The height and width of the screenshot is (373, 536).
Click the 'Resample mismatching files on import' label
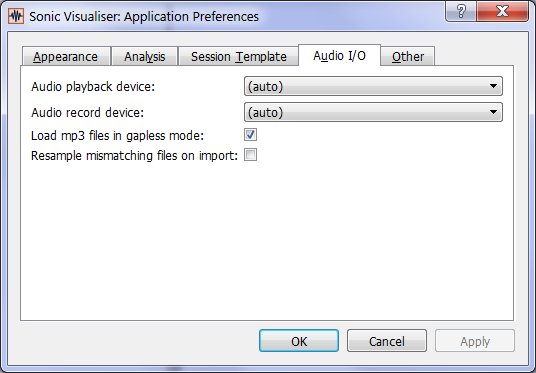pos(134,156)
